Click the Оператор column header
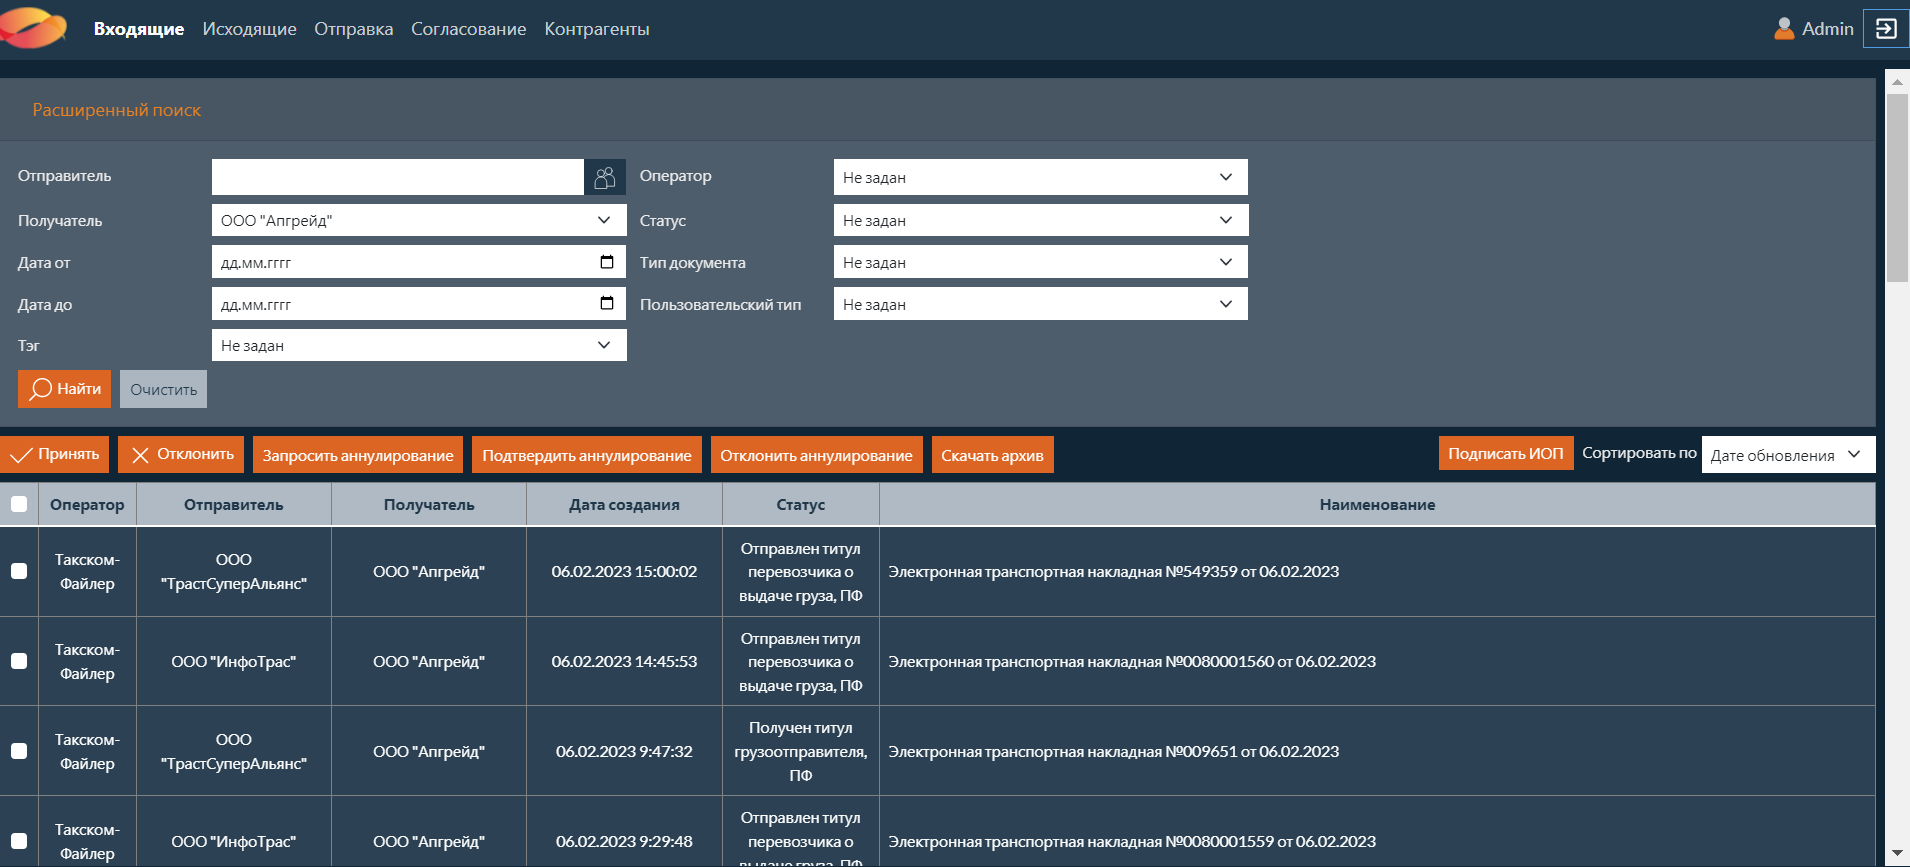1910x867 pixels. [x=87, y=504]
